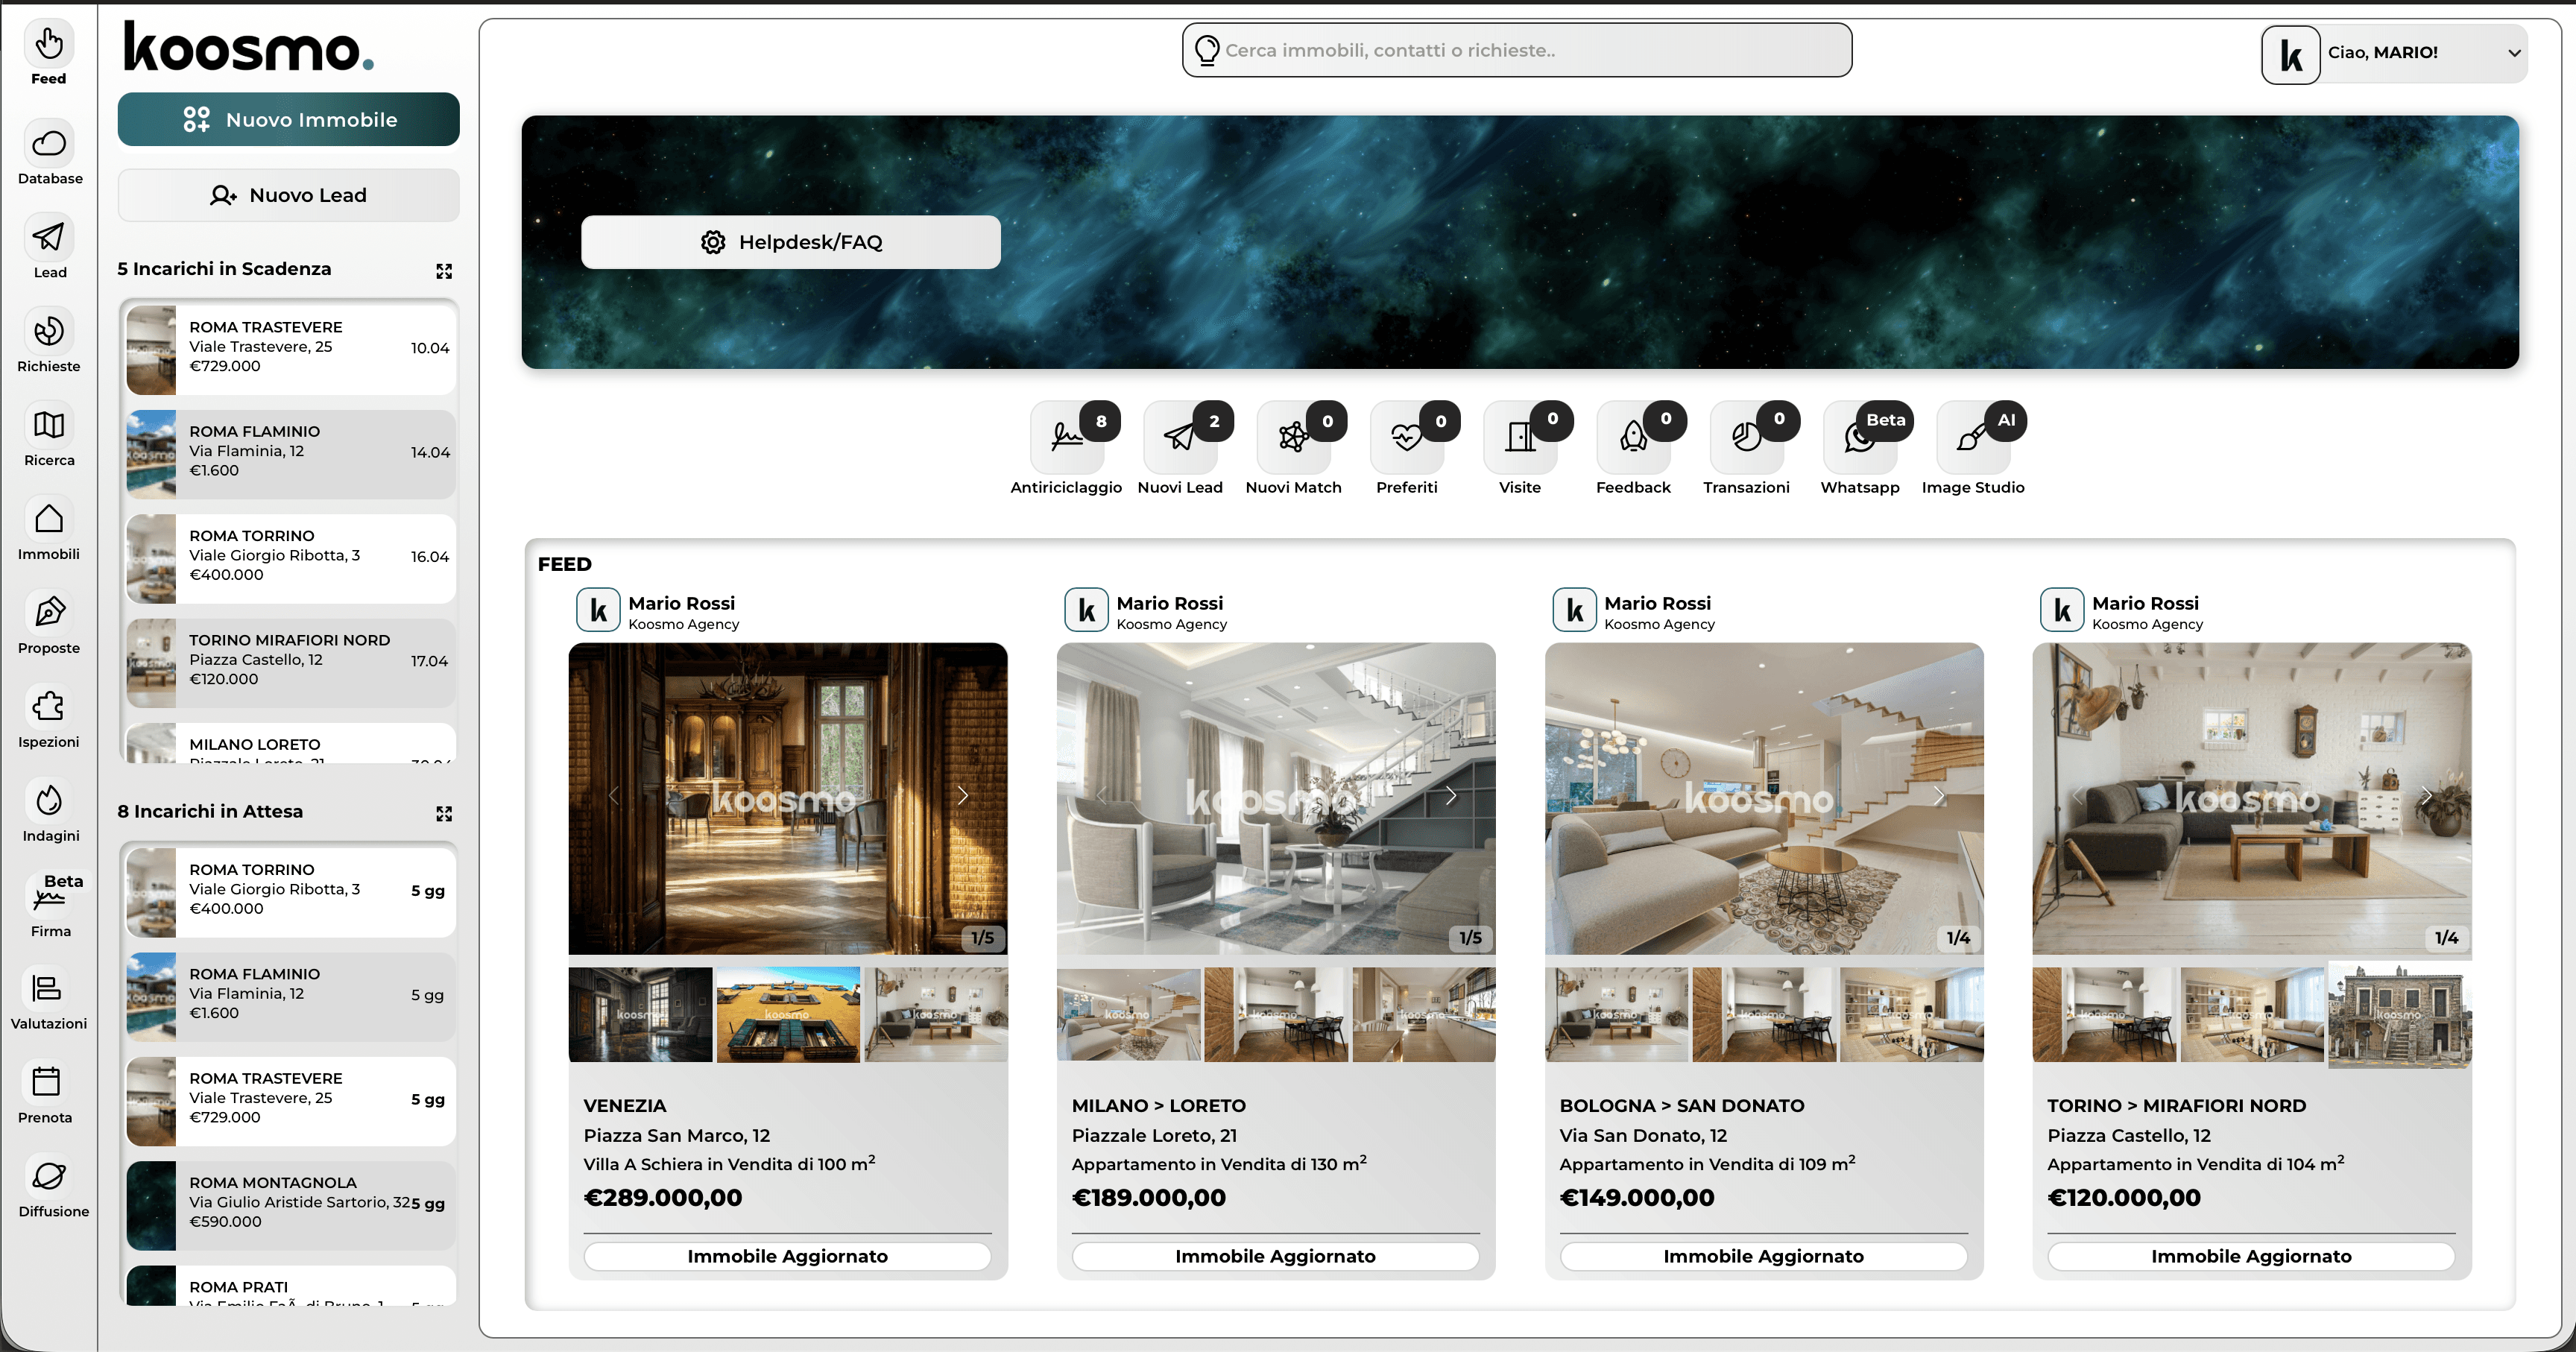Image resolution: width=2576 pixels, height=1352 pixels.
Task: Click the koosmo logo
Action: [x=248, y=48]
